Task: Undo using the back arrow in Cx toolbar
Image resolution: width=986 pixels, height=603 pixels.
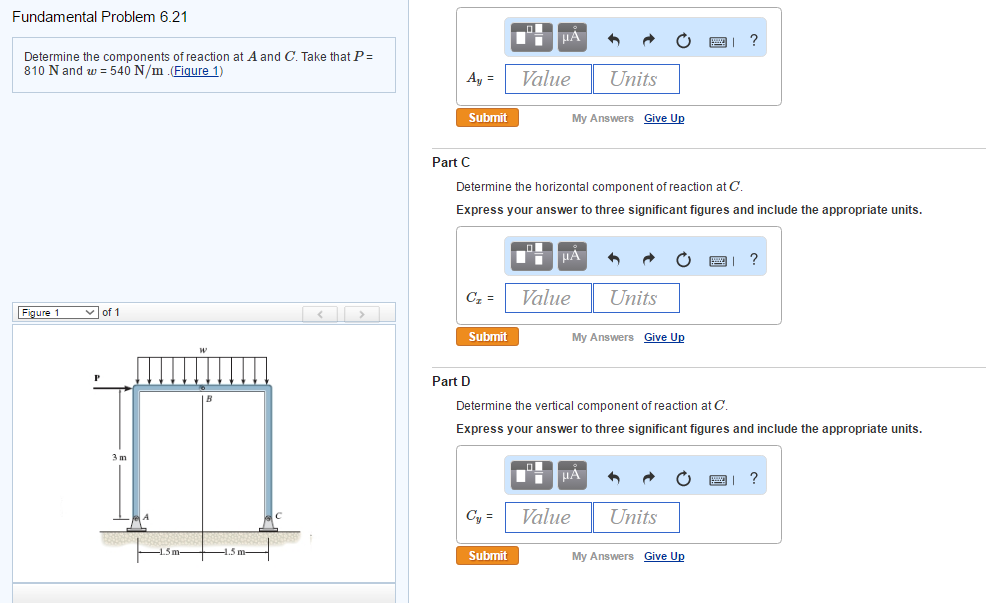Action: [x=613, y=258]
